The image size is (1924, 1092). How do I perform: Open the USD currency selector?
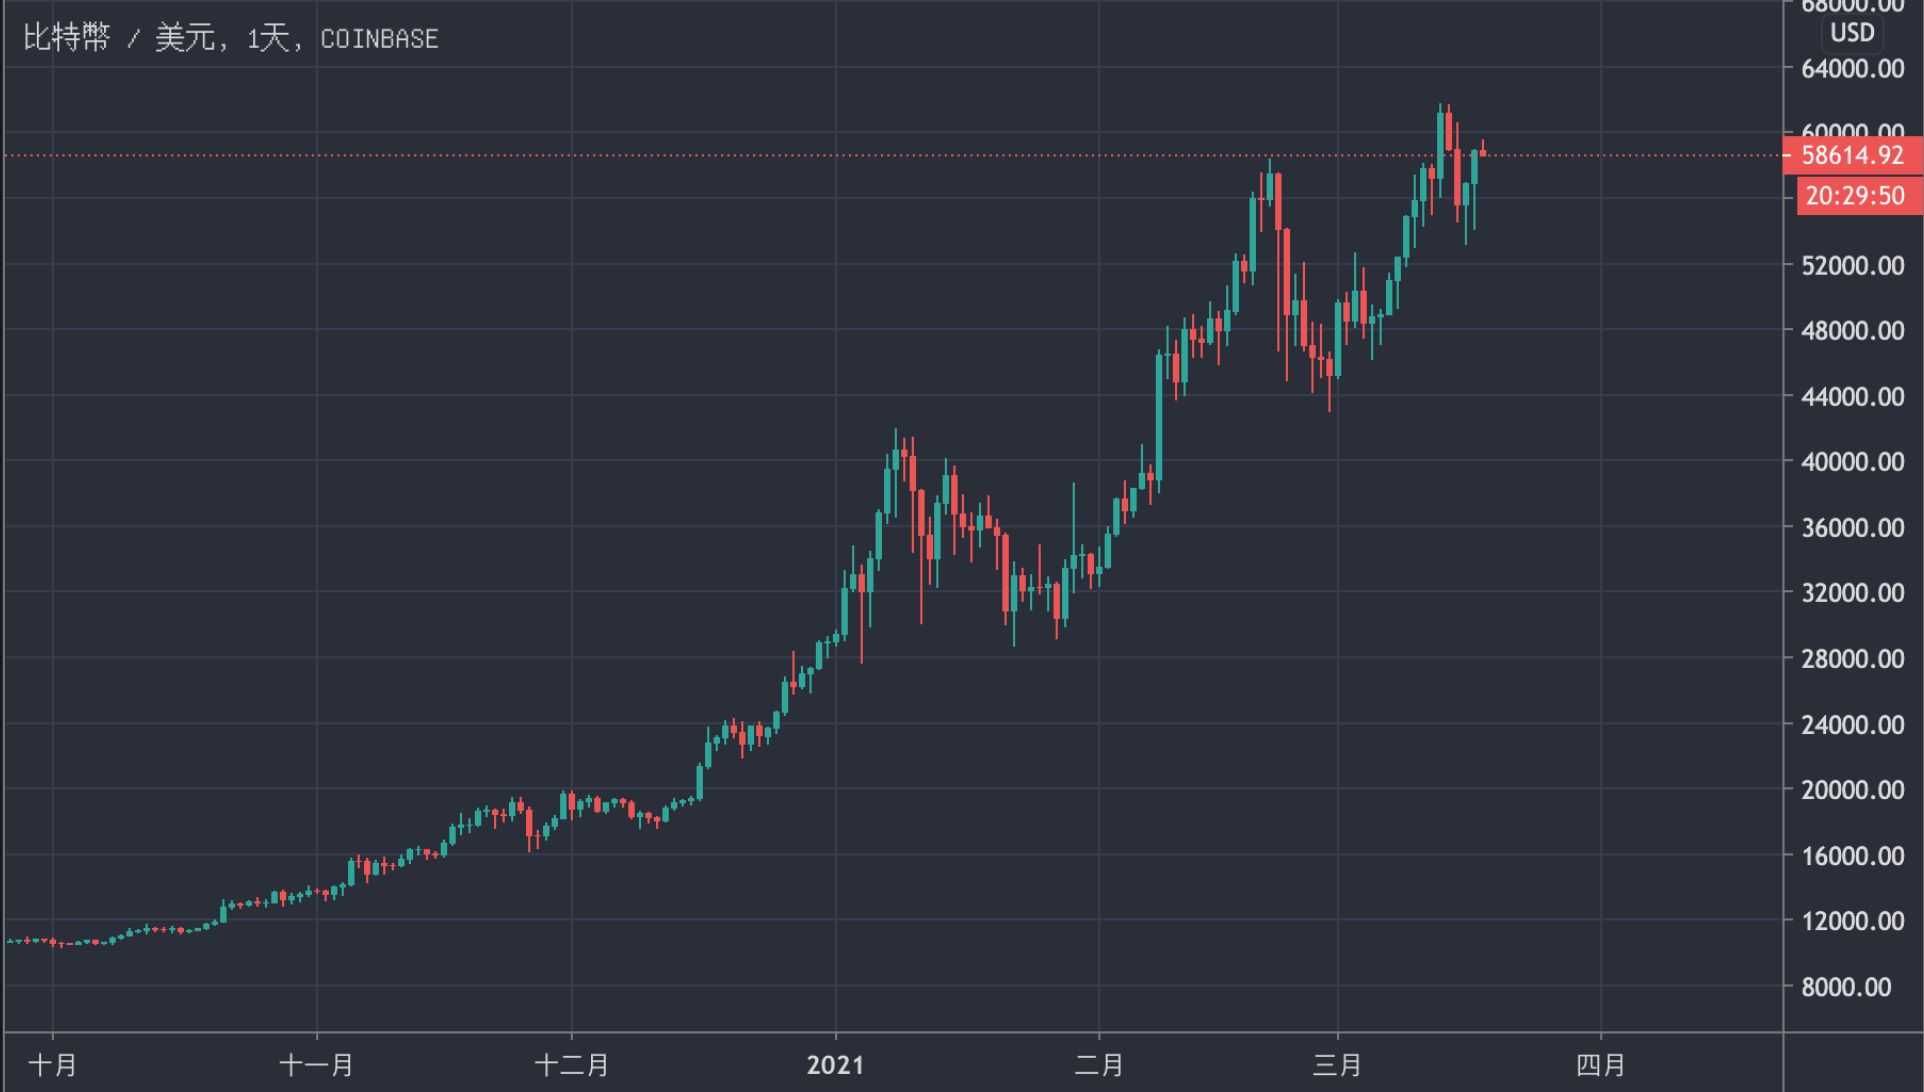[x=1852, y=33]
